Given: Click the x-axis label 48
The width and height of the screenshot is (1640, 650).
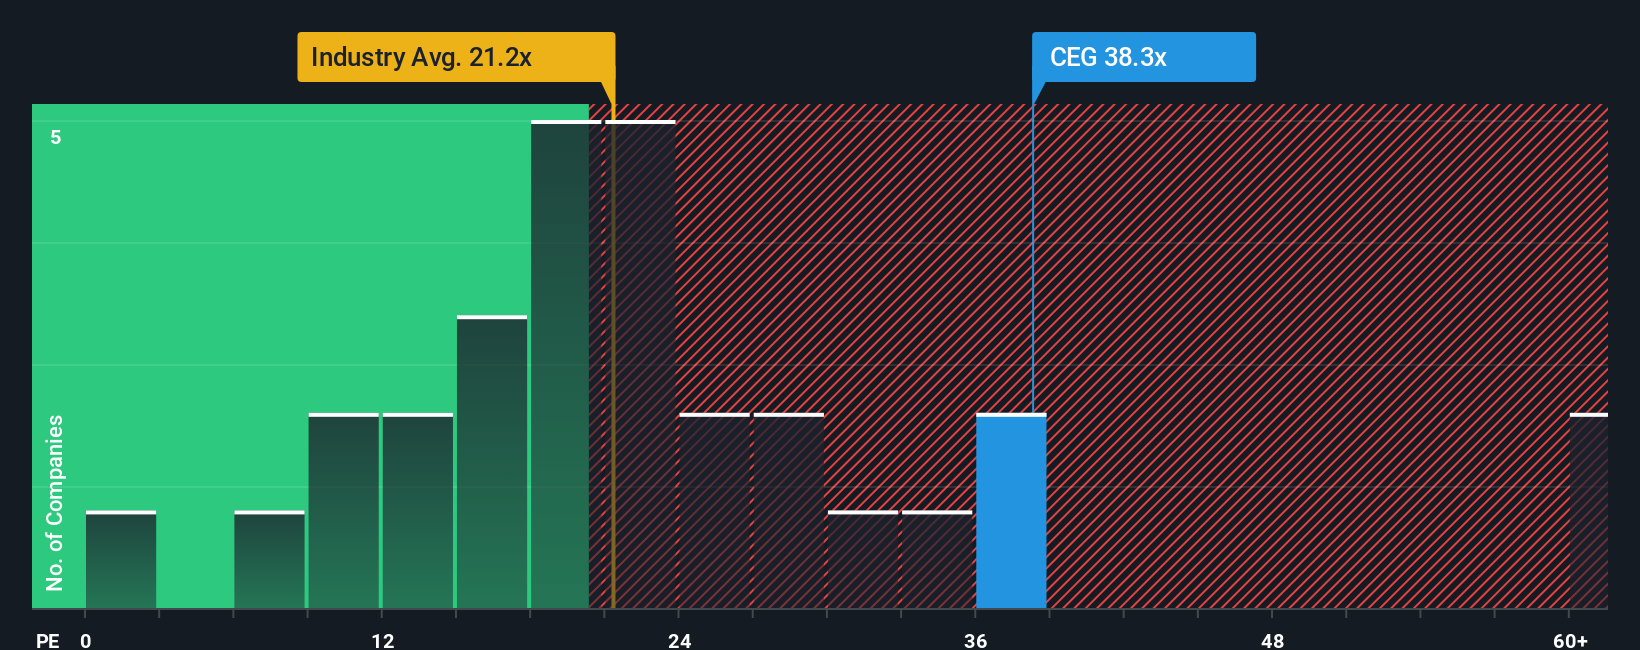Looking at the screenshot, I should (1272, 640).
